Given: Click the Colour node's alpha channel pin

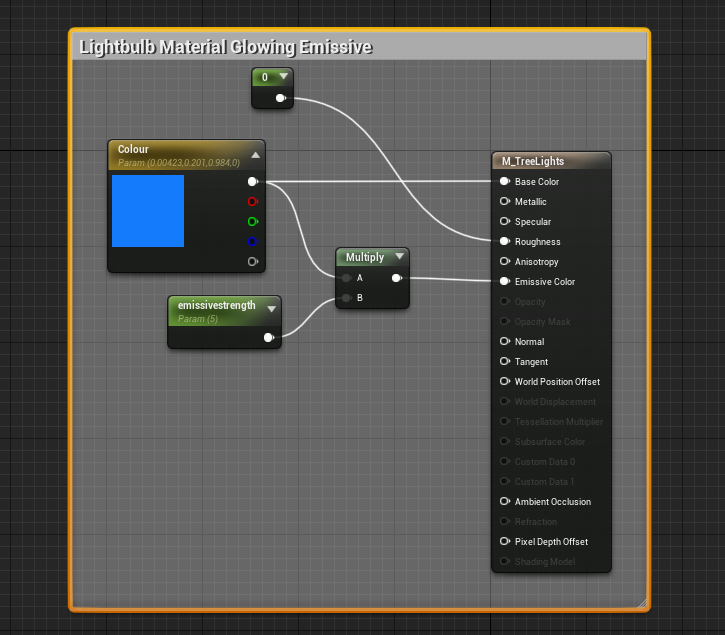Looking at the screenshot, I should pos(252,262).
